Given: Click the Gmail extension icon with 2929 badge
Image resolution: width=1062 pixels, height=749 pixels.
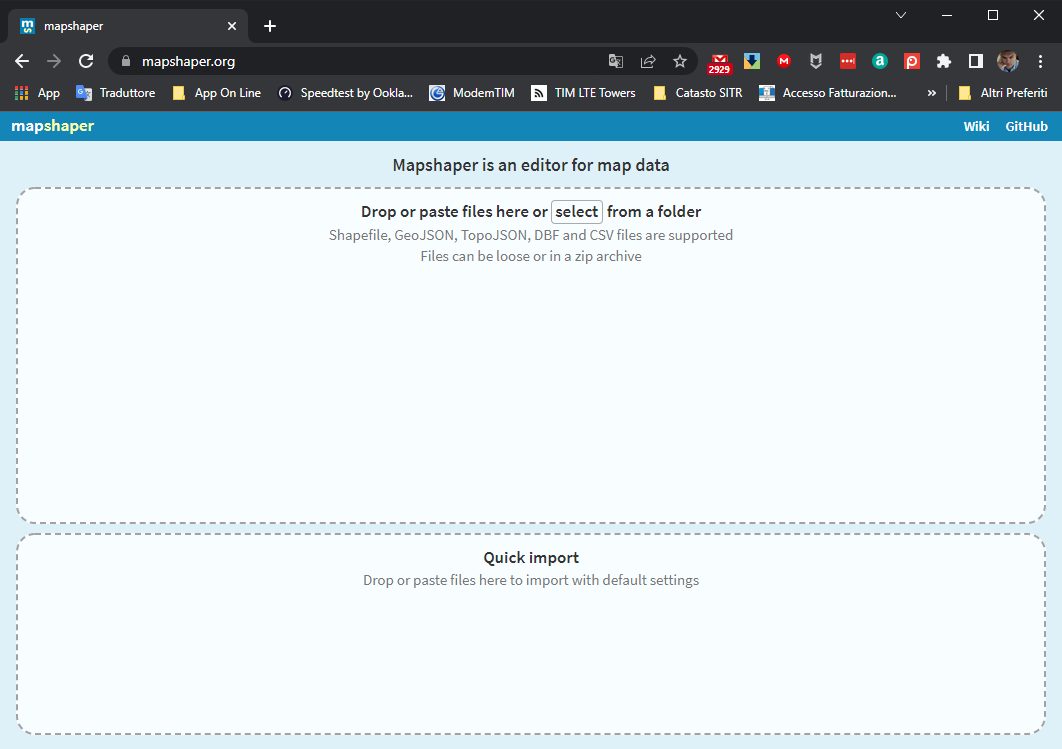Looking at the screenshot, I should [x=719, y=62].
